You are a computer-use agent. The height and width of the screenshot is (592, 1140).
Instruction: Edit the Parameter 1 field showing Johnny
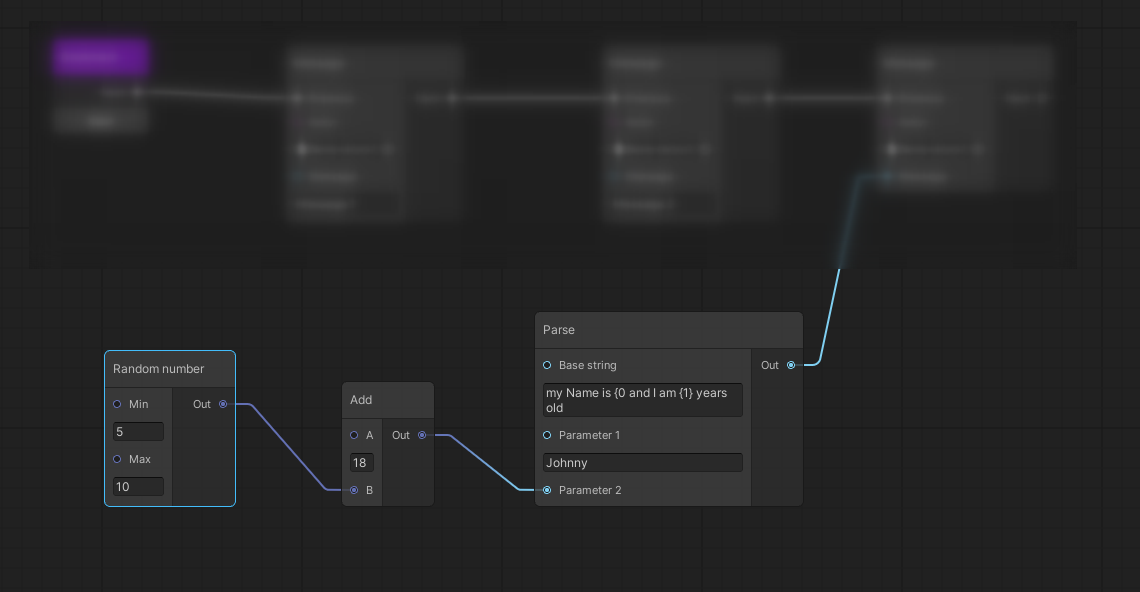tap(643, 463)
